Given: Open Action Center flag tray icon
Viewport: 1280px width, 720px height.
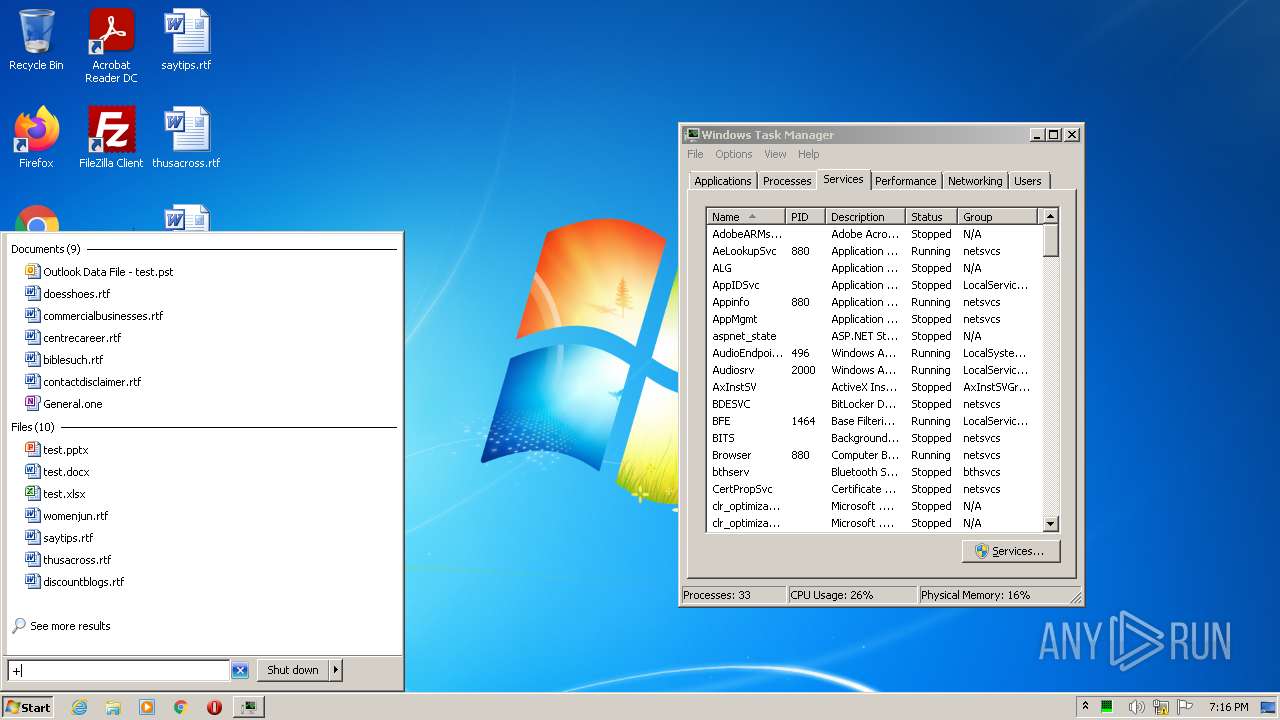Looking at the screenshot, I should (1185, 707).
